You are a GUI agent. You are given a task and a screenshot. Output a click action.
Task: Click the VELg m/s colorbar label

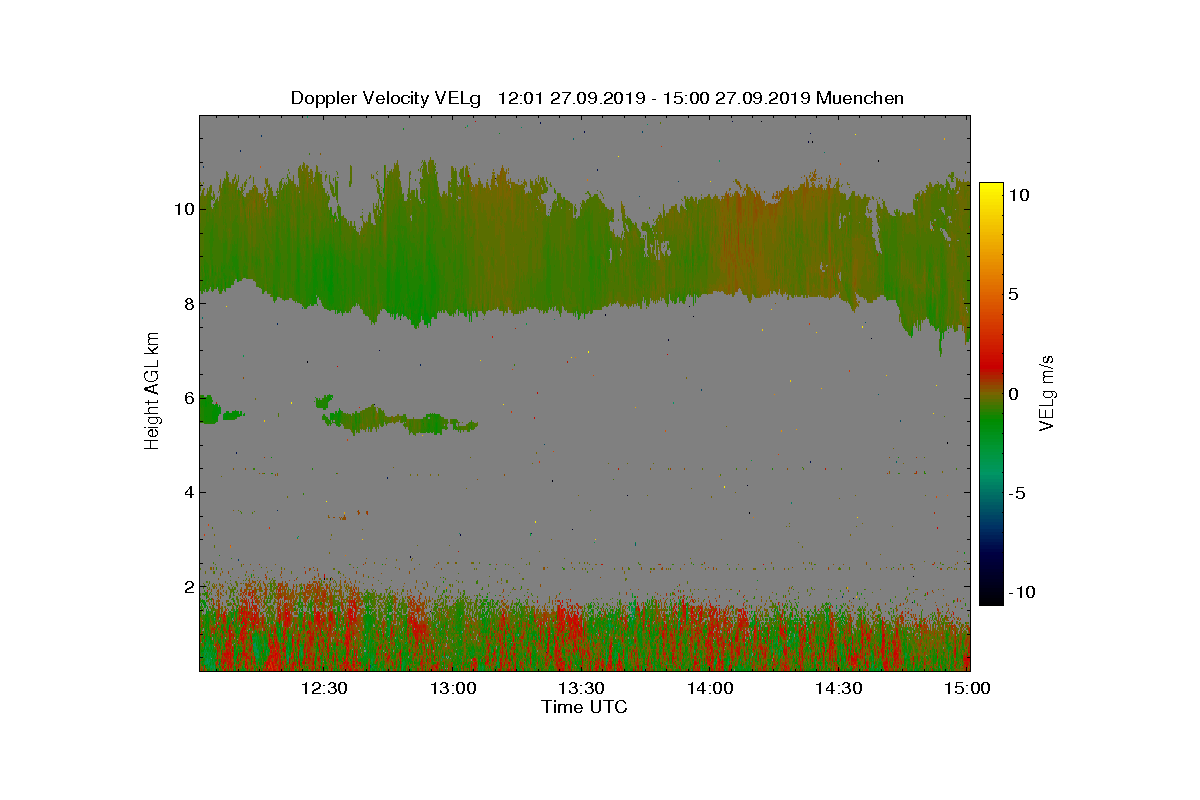click(x=1047, y=392)
